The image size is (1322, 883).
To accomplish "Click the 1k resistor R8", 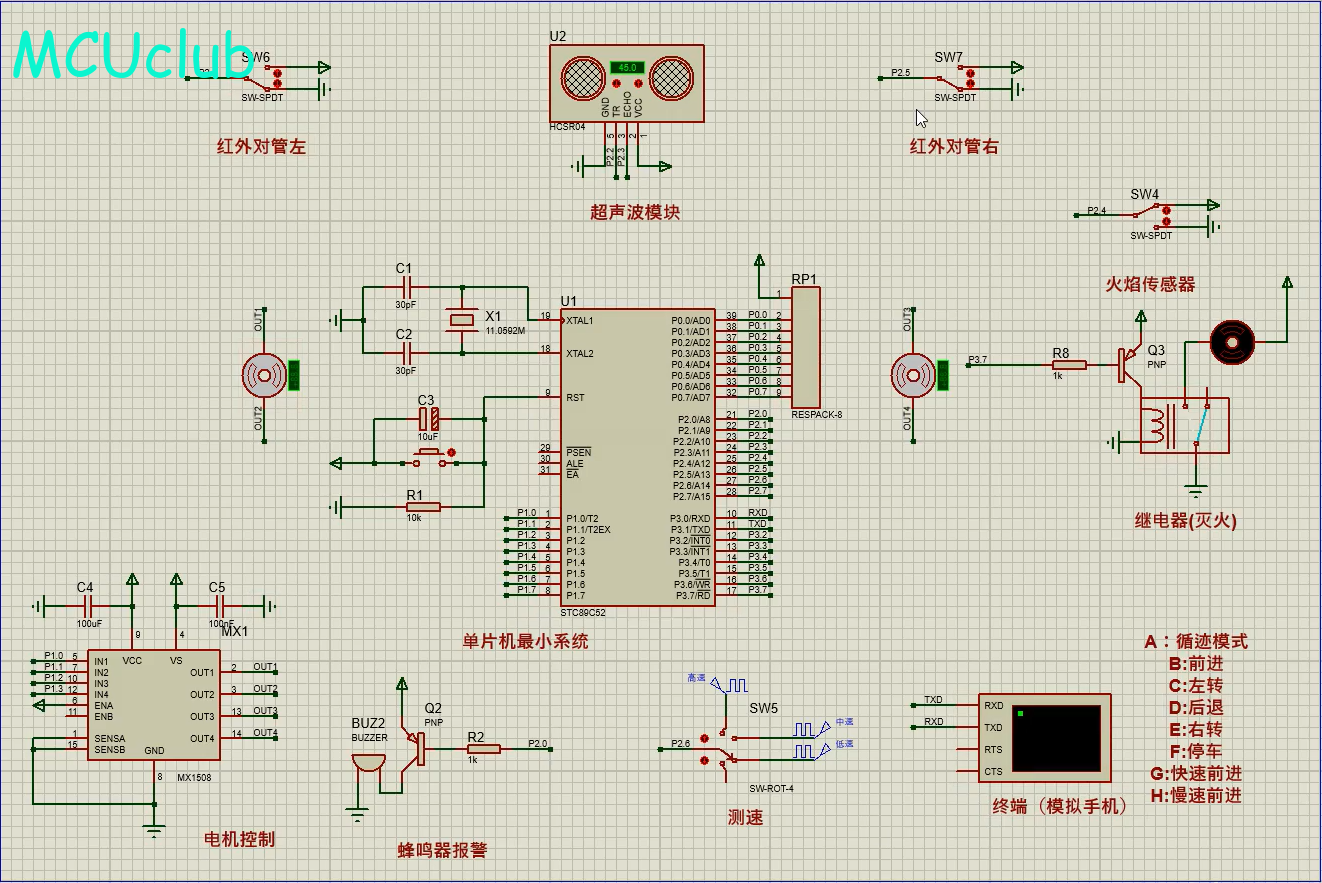I will point(1070,365).
